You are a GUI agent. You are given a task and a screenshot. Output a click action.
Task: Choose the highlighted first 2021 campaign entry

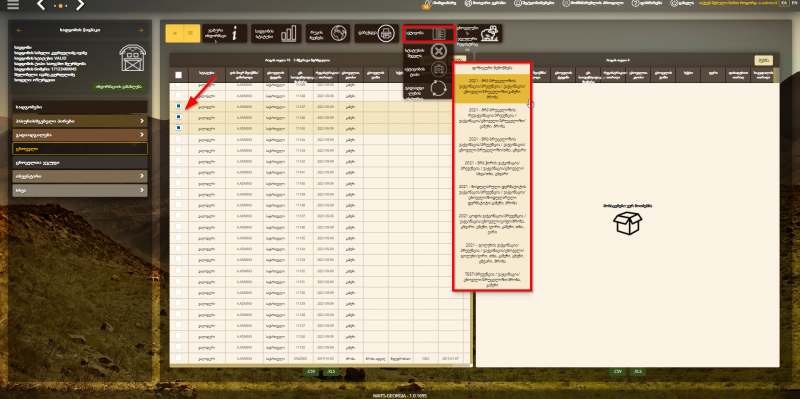492,88
